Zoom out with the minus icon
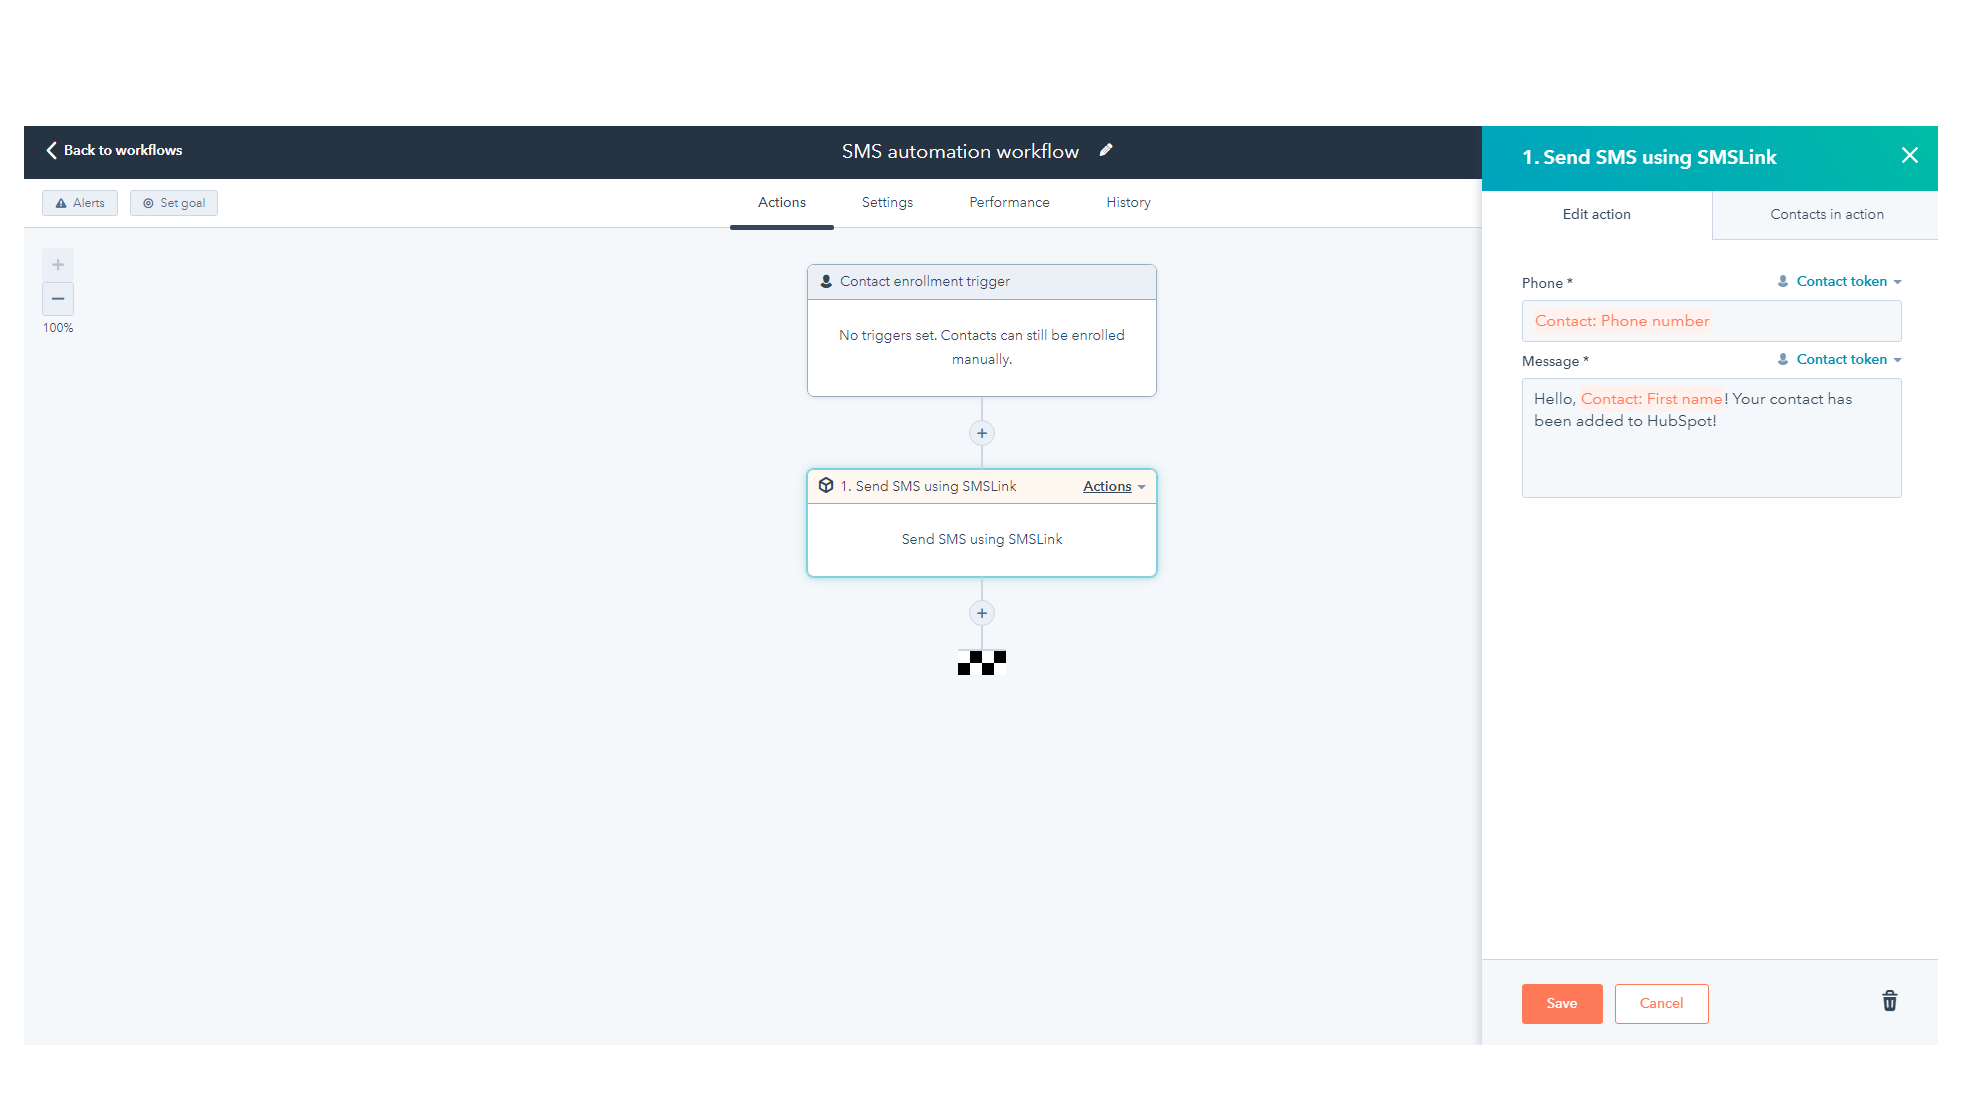 tap(58, 299)
